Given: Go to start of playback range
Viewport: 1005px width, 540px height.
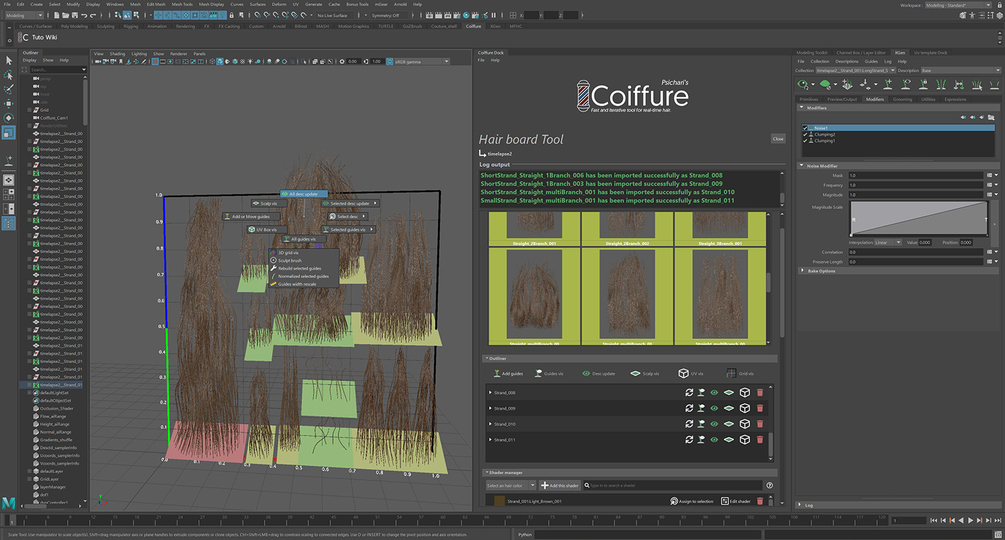Looking at the screenshot, I should point(934,520).
